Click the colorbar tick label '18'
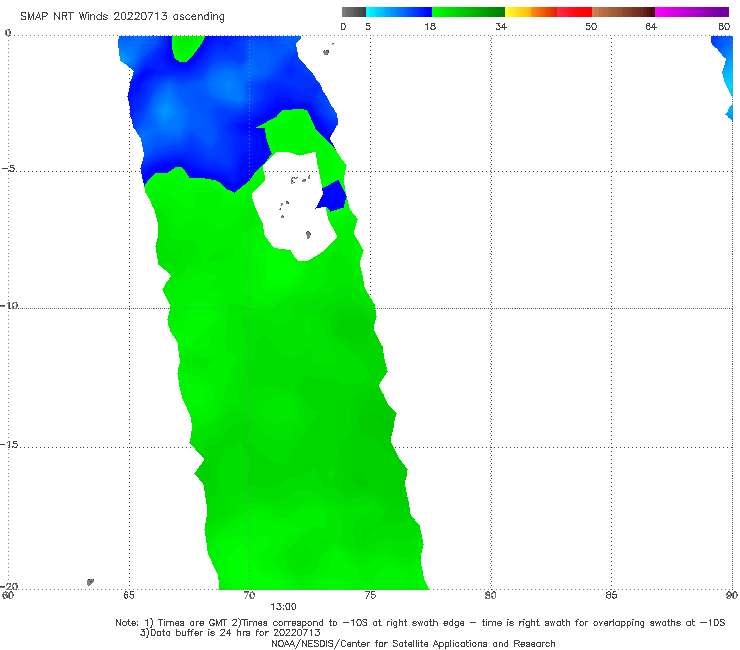This screenshot has height=650, width=740. click(x=430, y=26)
